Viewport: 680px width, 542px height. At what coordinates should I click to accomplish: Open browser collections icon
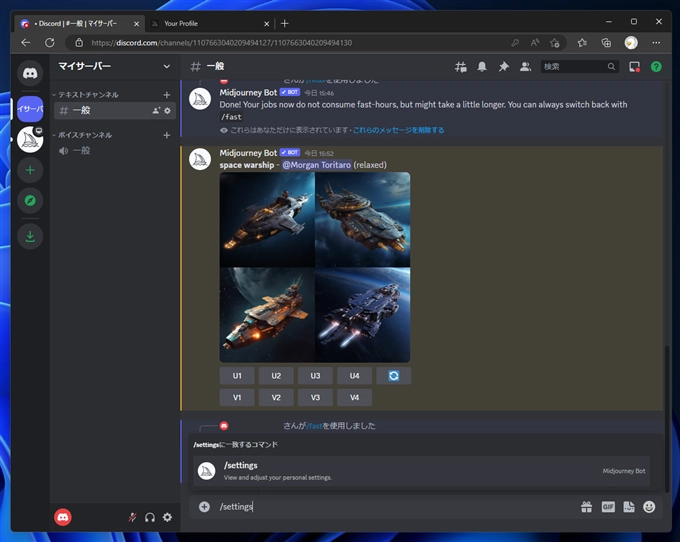606,42
